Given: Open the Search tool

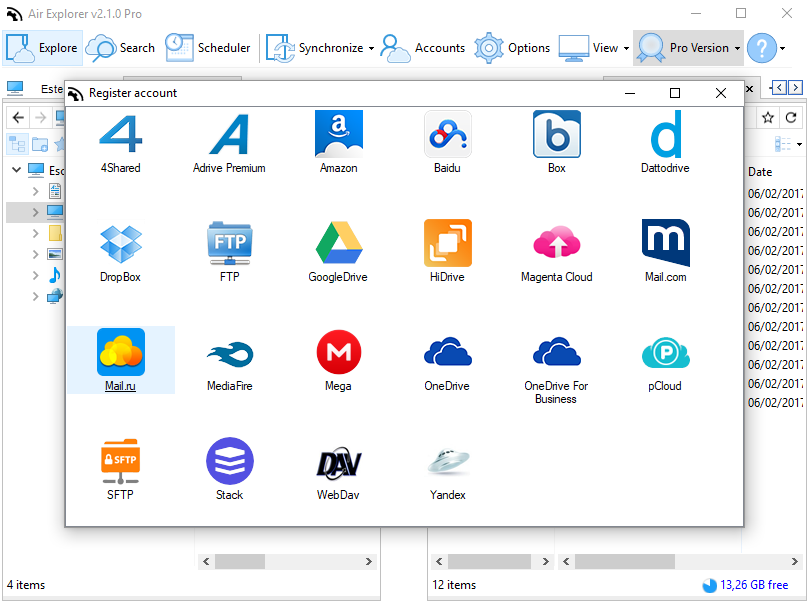Looking at the screenshot, I should (120, 48).
